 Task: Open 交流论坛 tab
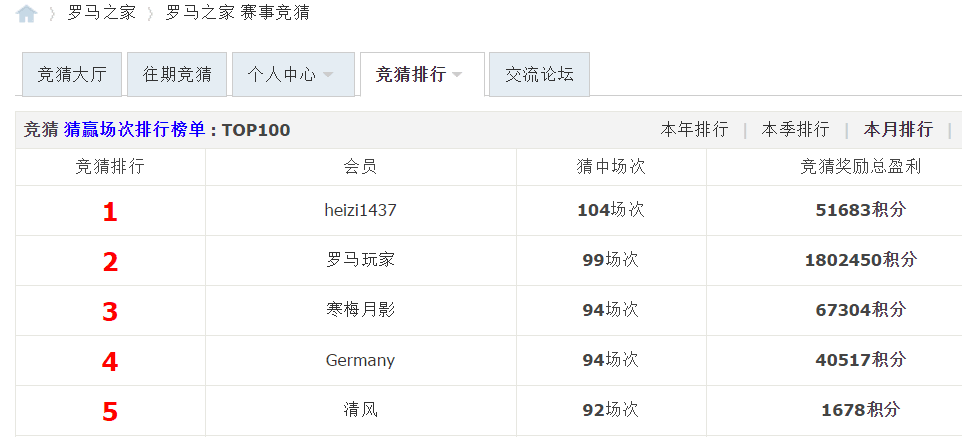pos(539,74)
